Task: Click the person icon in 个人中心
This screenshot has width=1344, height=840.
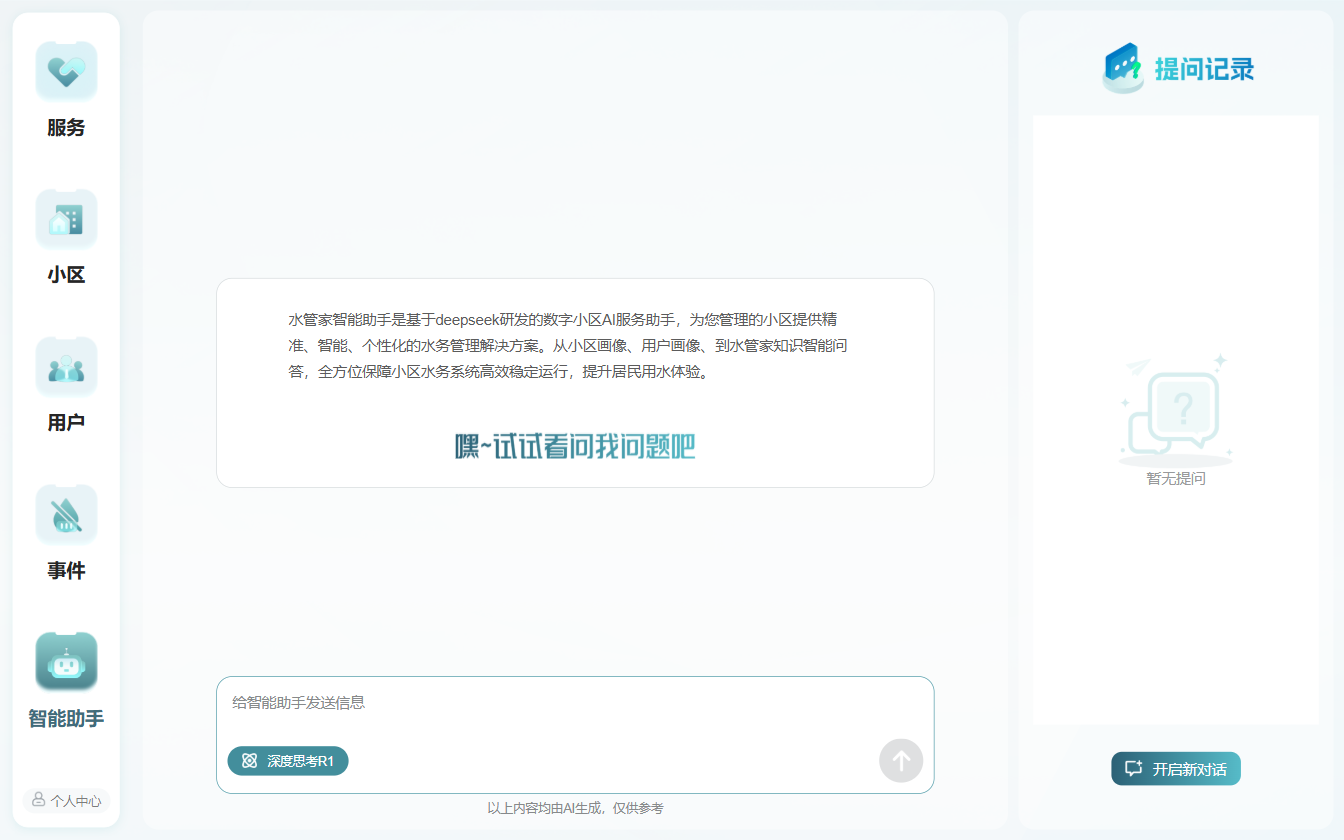Action: (x=39, y=800)
